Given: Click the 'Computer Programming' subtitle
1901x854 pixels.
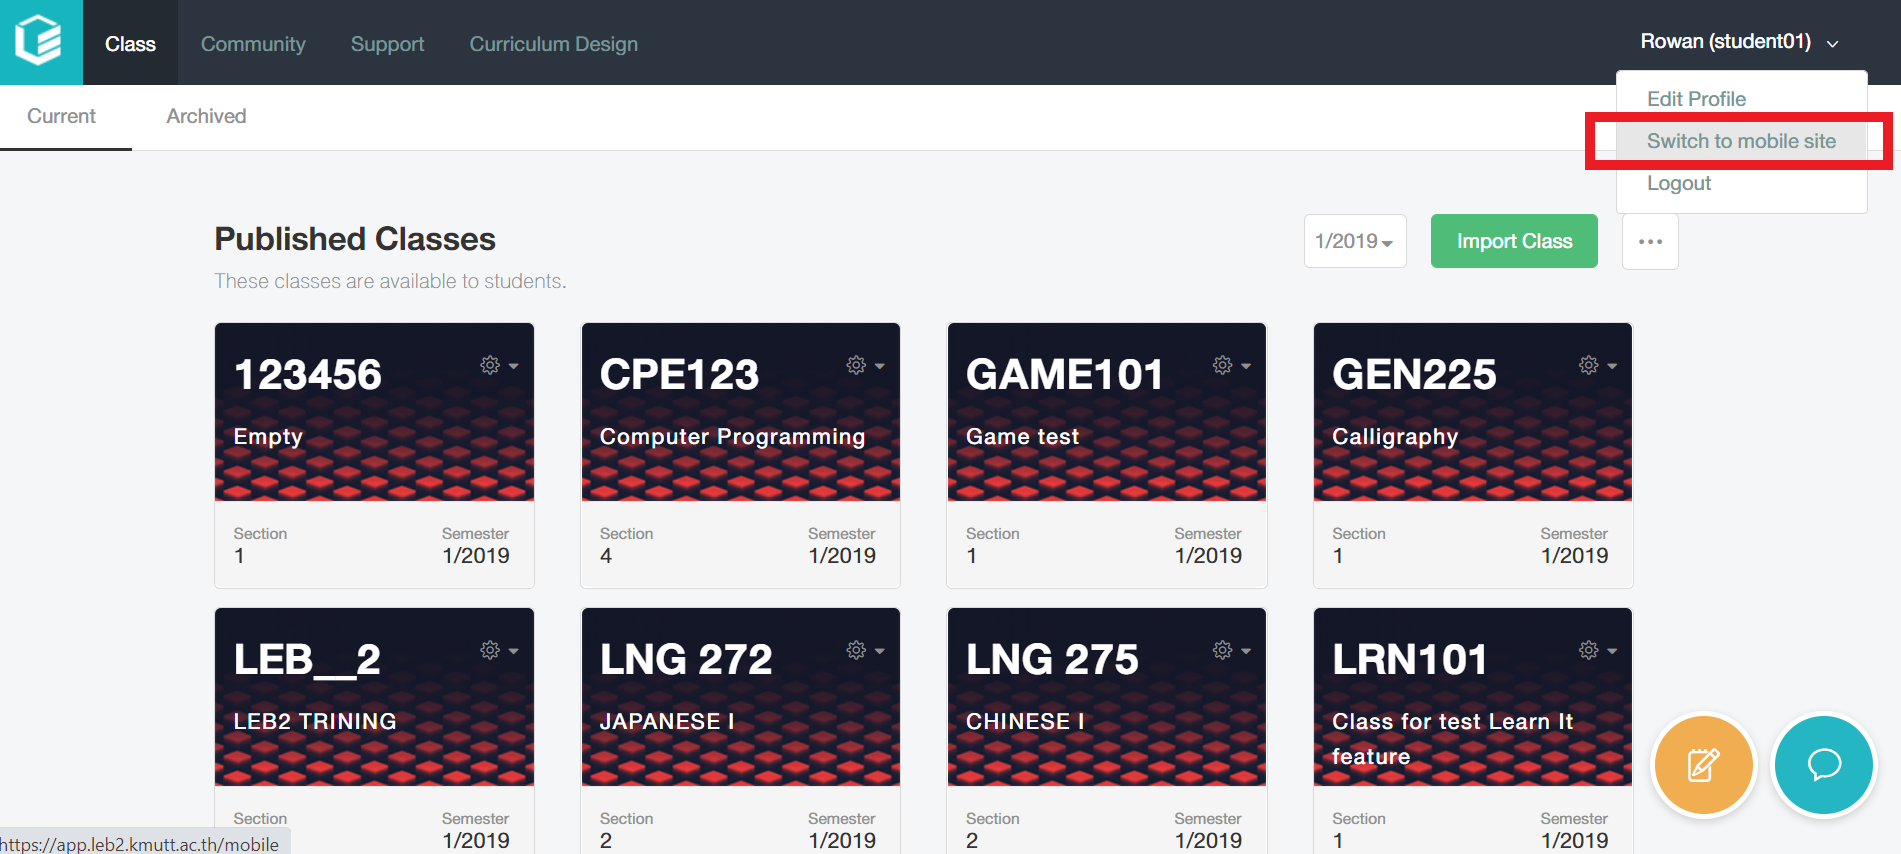Looking at the screenshot, I should [732, 437].
